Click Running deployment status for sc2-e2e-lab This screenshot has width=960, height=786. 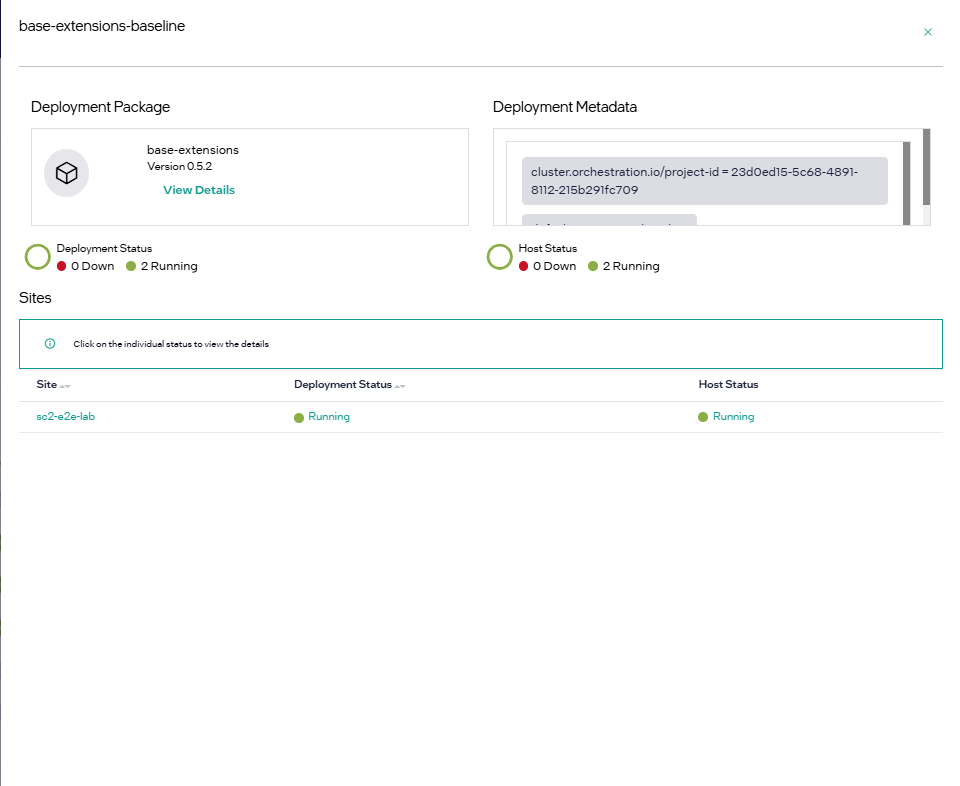click(328, 417)
